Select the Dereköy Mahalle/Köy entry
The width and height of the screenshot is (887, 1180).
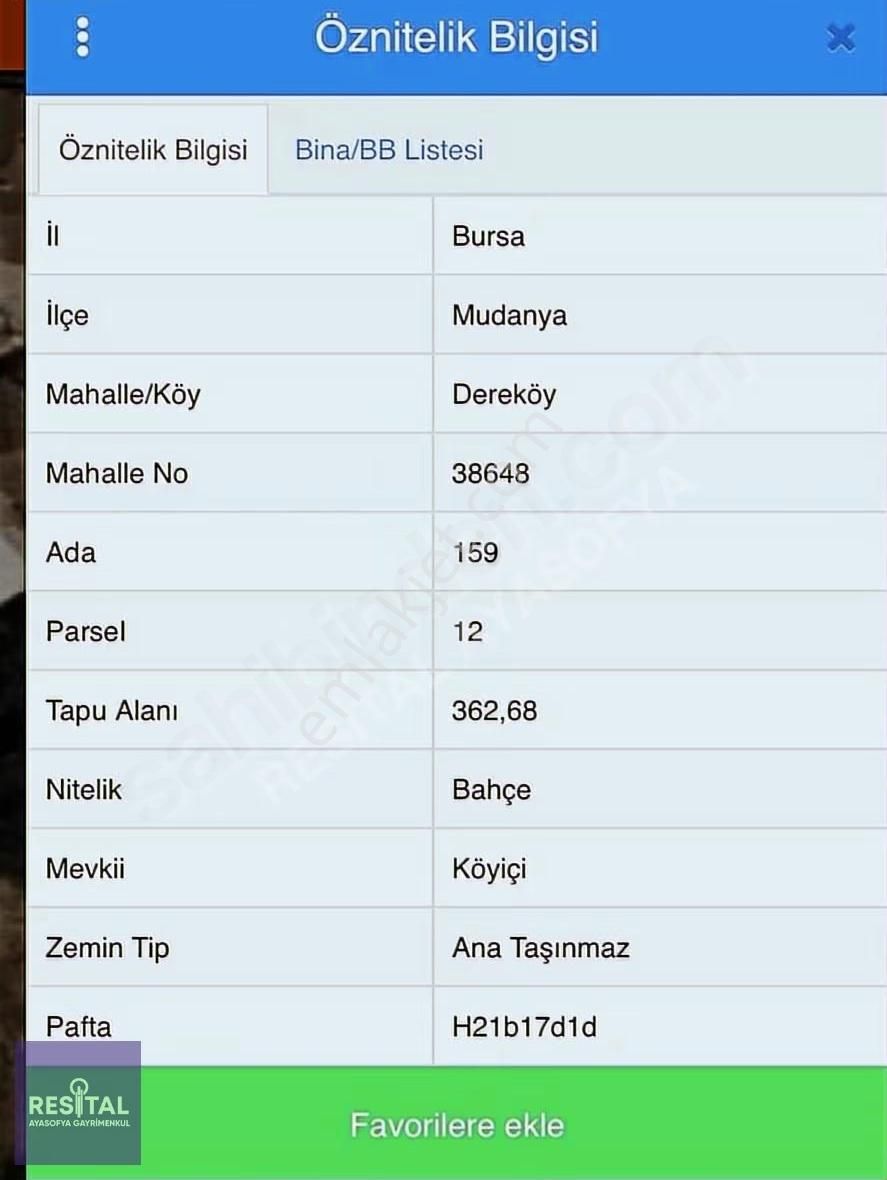coord(504,394)
